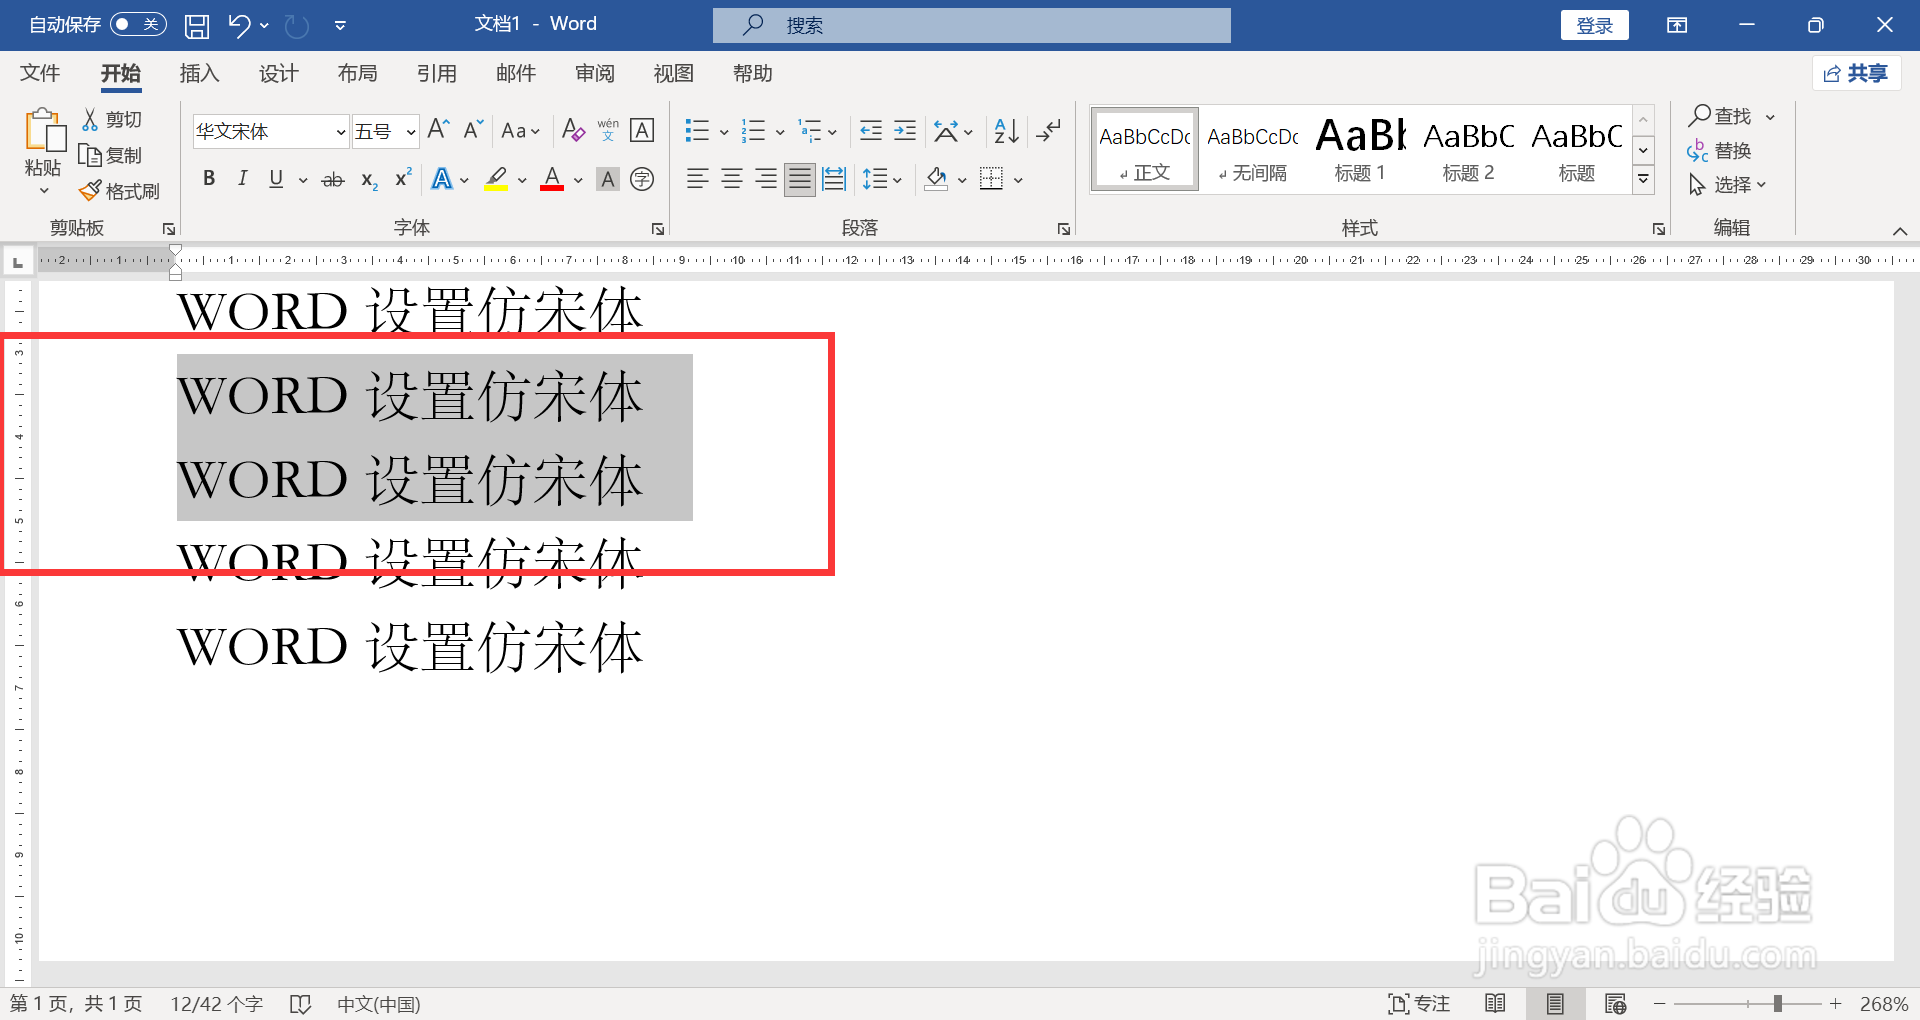Viewport: 1920px width, 1020px height.
Task: Toggle Bold formatting
Action: point(208,179)
